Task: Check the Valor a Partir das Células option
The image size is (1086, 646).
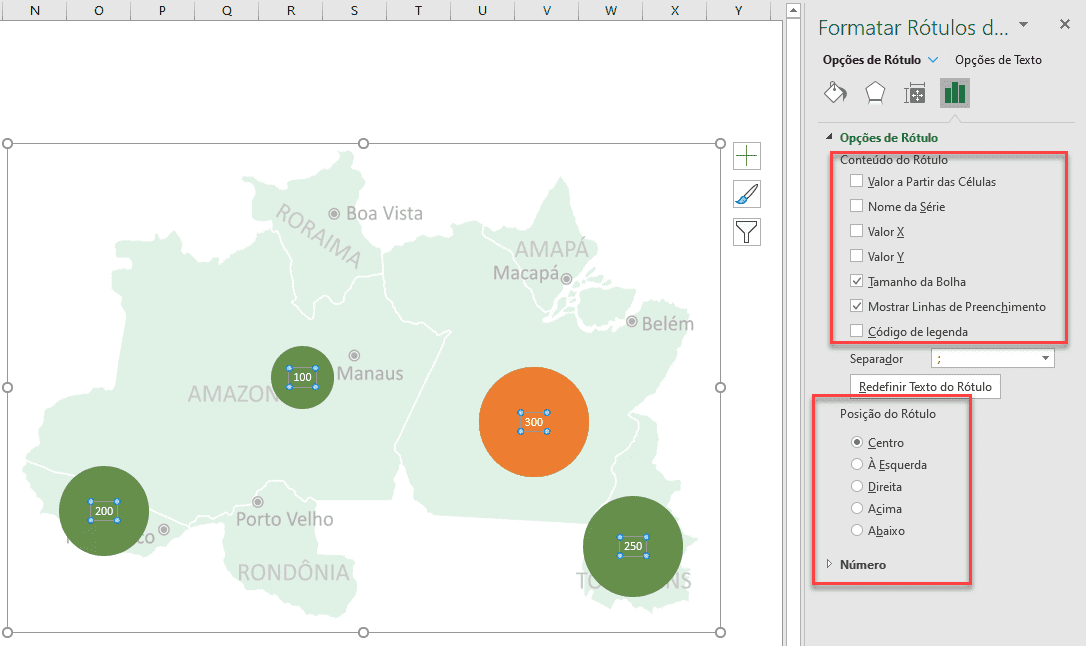Action: coord(856,181)
